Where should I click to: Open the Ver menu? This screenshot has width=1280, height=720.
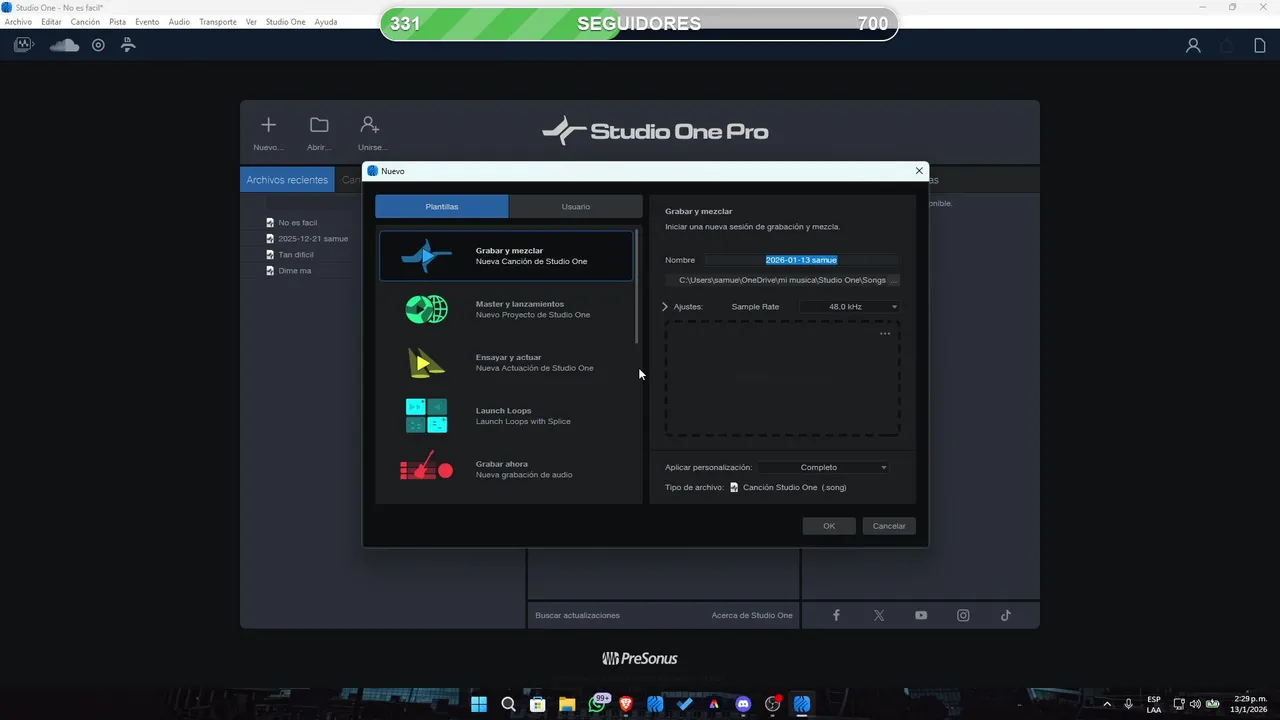click(x=251, y=22)
